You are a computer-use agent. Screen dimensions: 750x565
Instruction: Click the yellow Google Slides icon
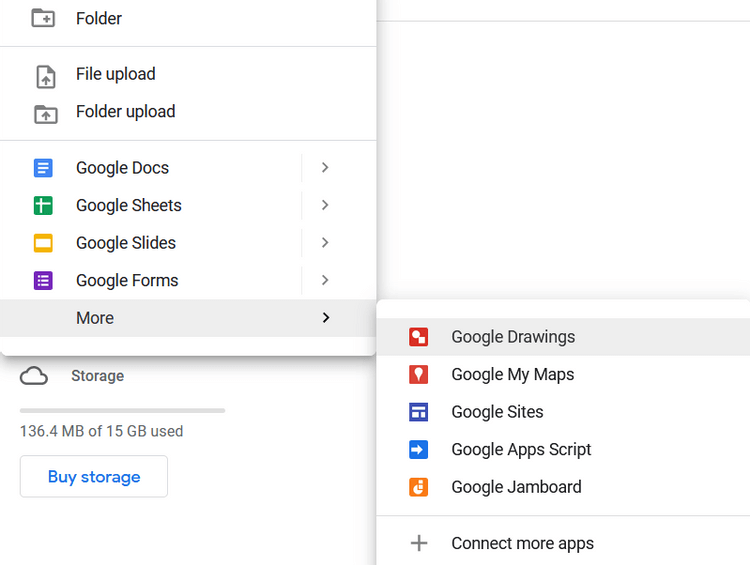tap(43, 243)
